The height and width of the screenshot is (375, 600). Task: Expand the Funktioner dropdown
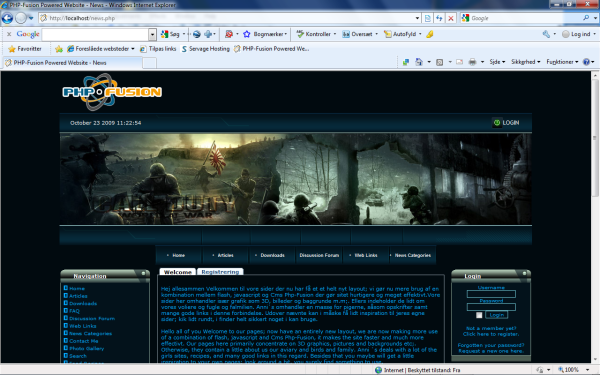[x=562, y=62]
